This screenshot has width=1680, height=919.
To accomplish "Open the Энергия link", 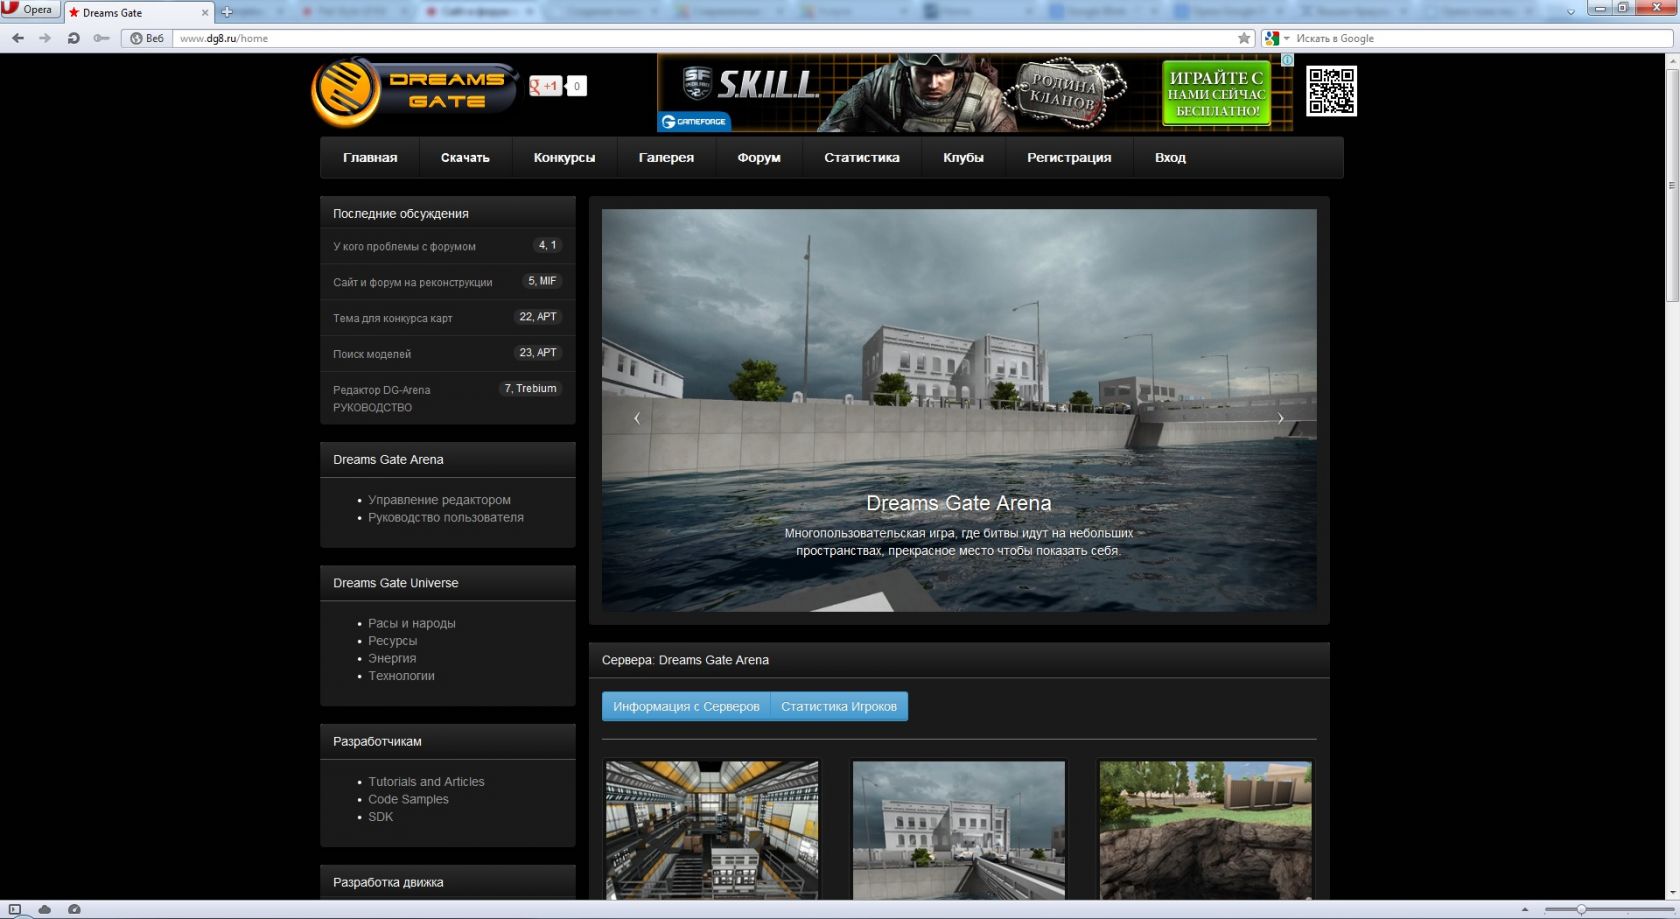I will 392,659.
